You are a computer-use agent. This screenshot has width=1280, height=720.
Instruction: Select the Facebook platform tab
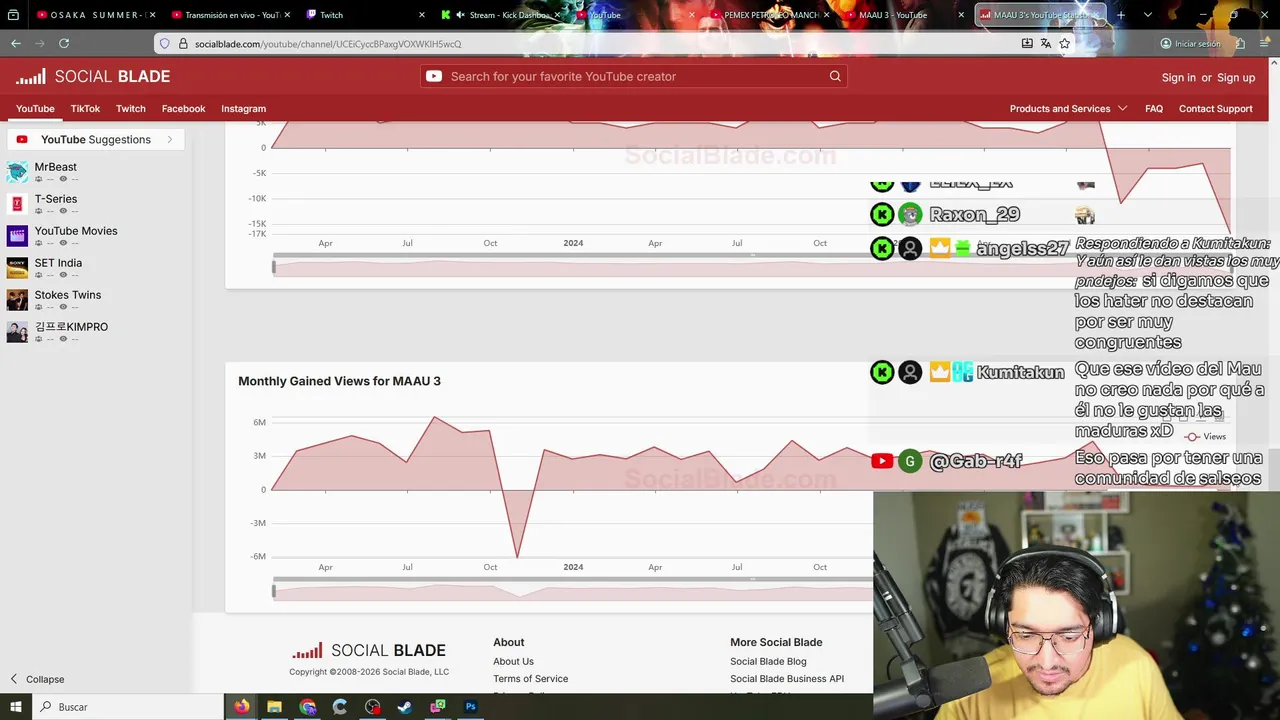(183, 109)
